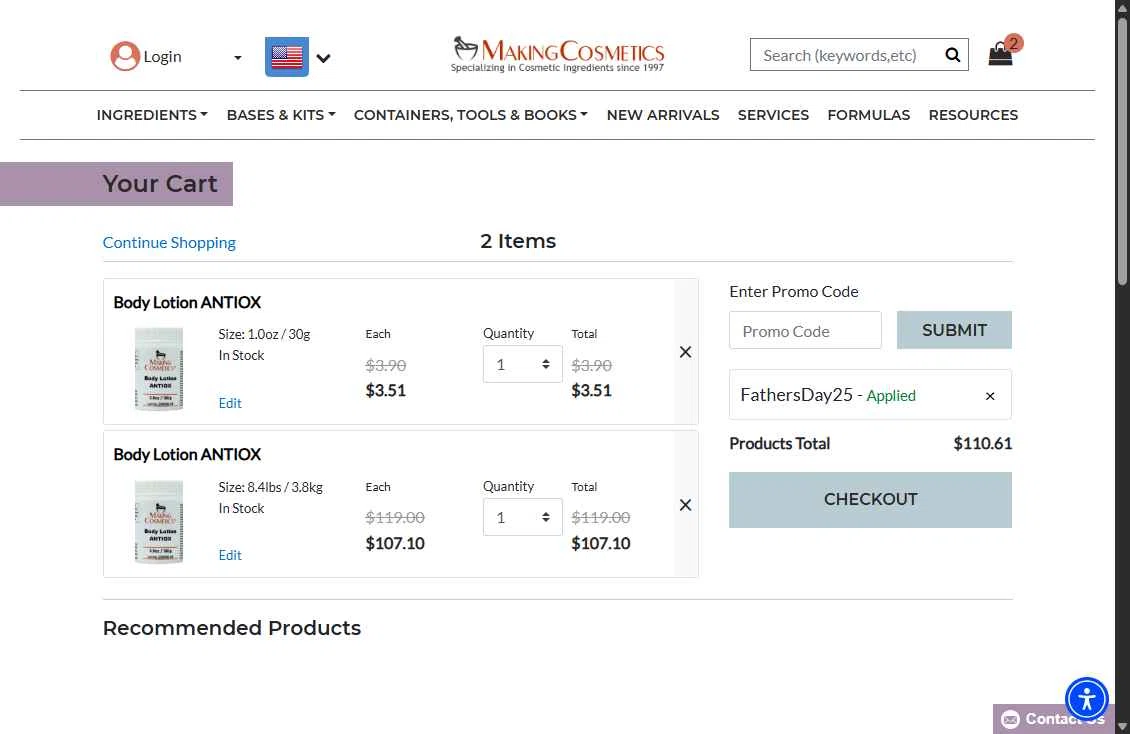Image resolution: width=1130 pixels, height=734 pixels.
Task: Click the Products Total $110.61 amount
Action: (x=982, y=444)
